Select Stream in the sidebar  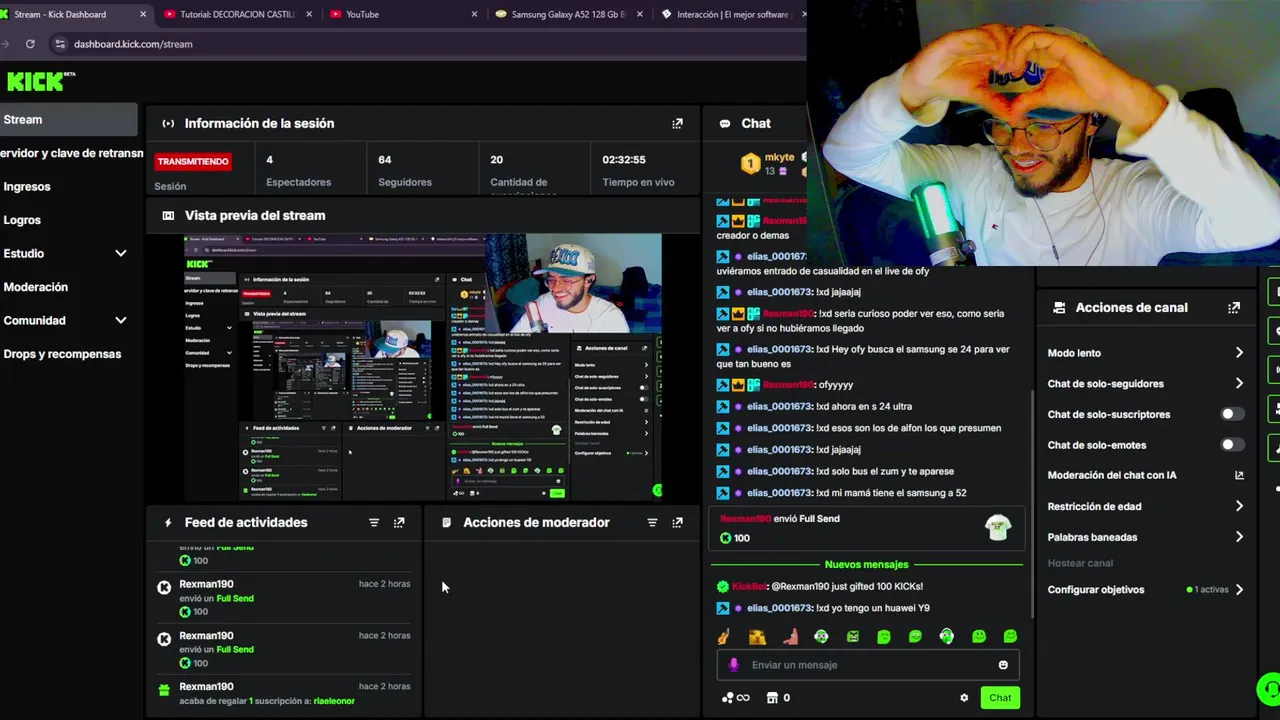coord(68,120)
